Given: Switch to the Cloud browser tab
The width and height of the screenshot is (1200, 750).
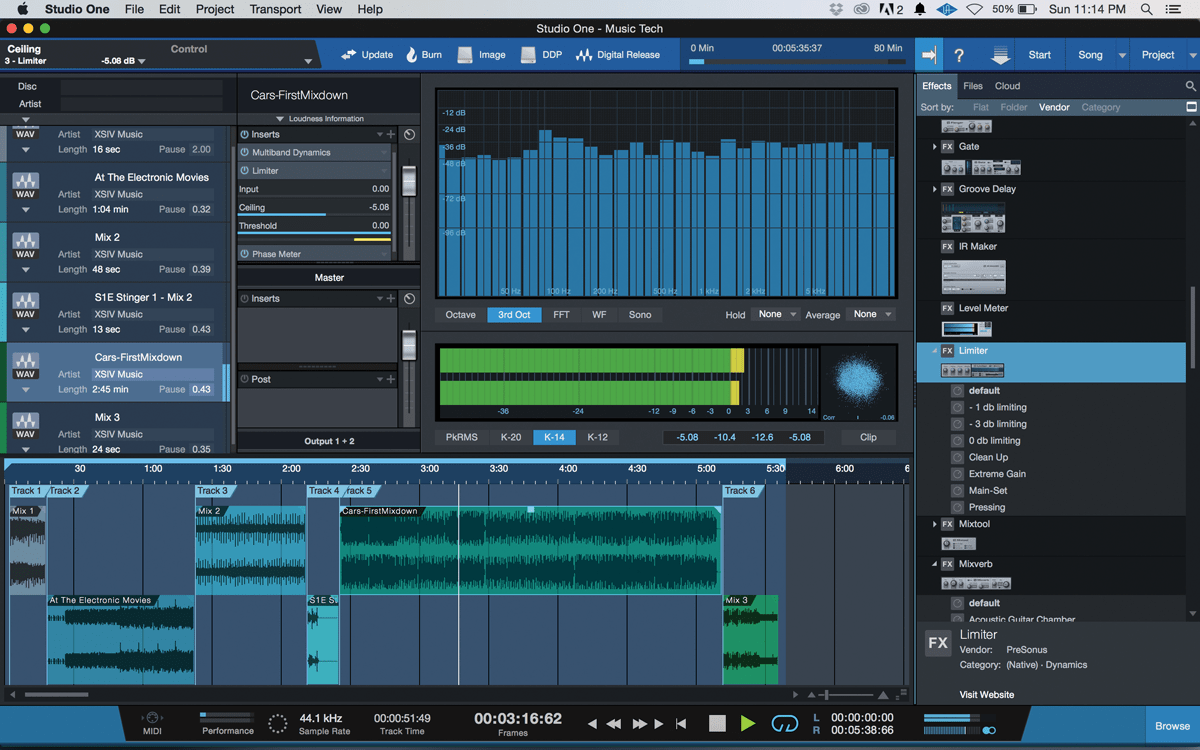Looking at the screenshot, I should click(x=1007, y=86).
